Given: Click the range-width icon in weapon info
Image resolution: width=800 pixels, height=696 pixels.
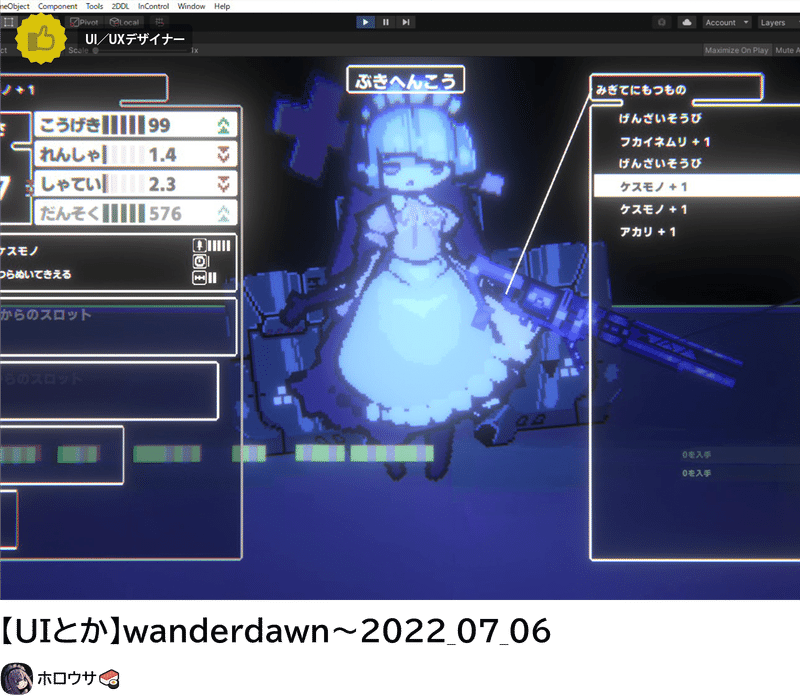Looking at the screenshot, I should click(199, 278).
